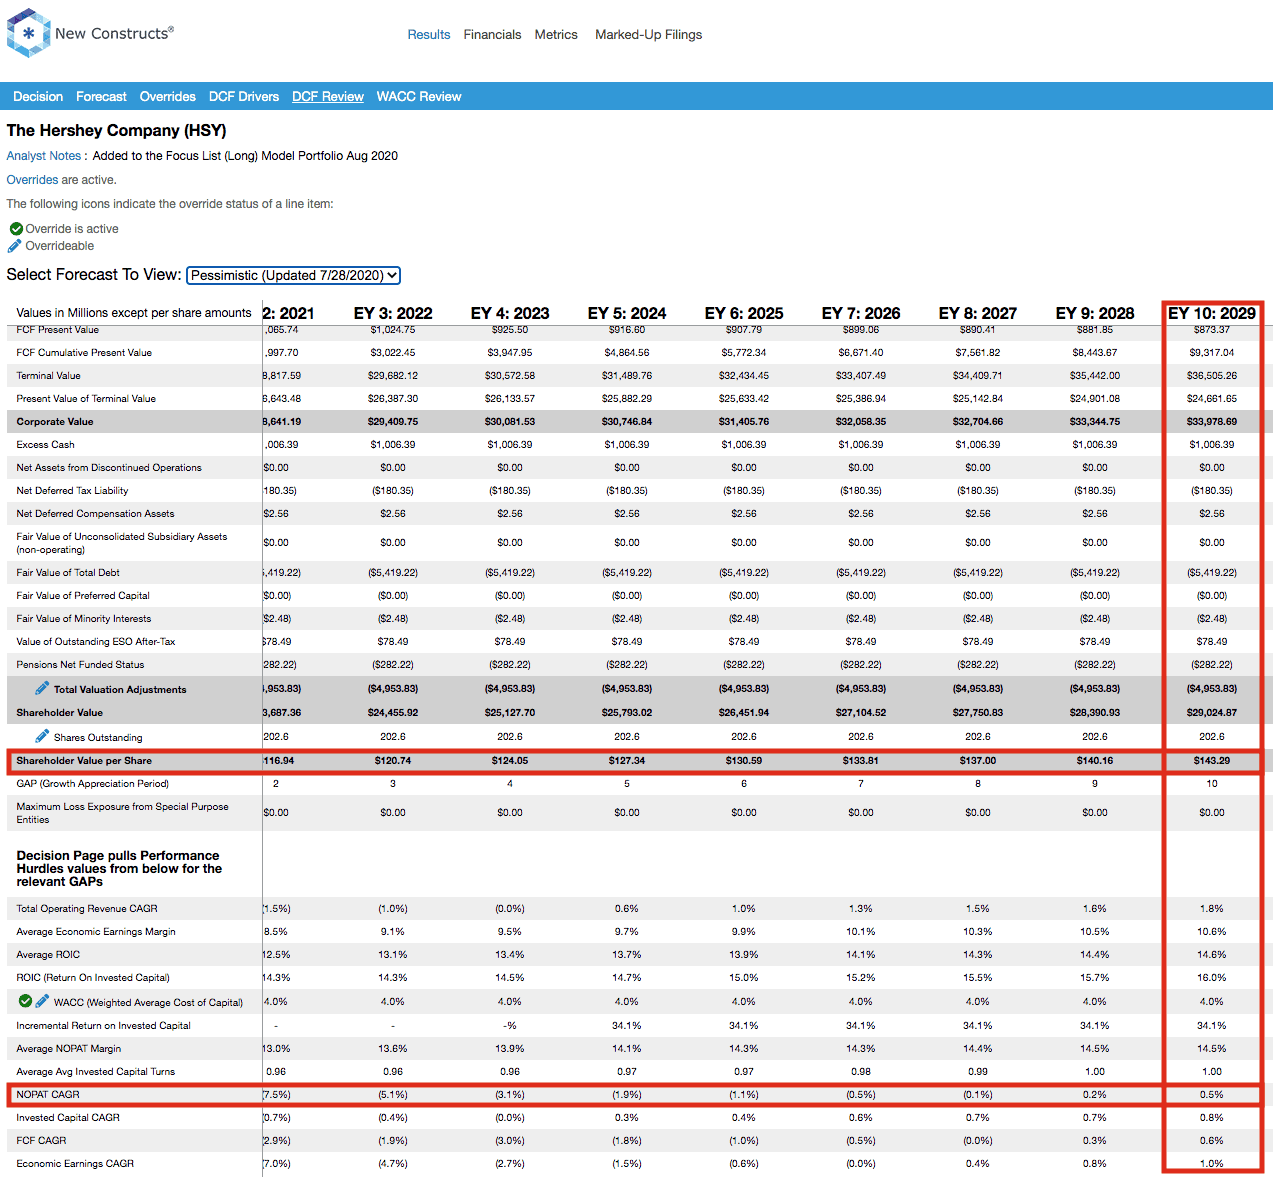Click the '$29,024.87' shareholder value cell

[1212, 713]
